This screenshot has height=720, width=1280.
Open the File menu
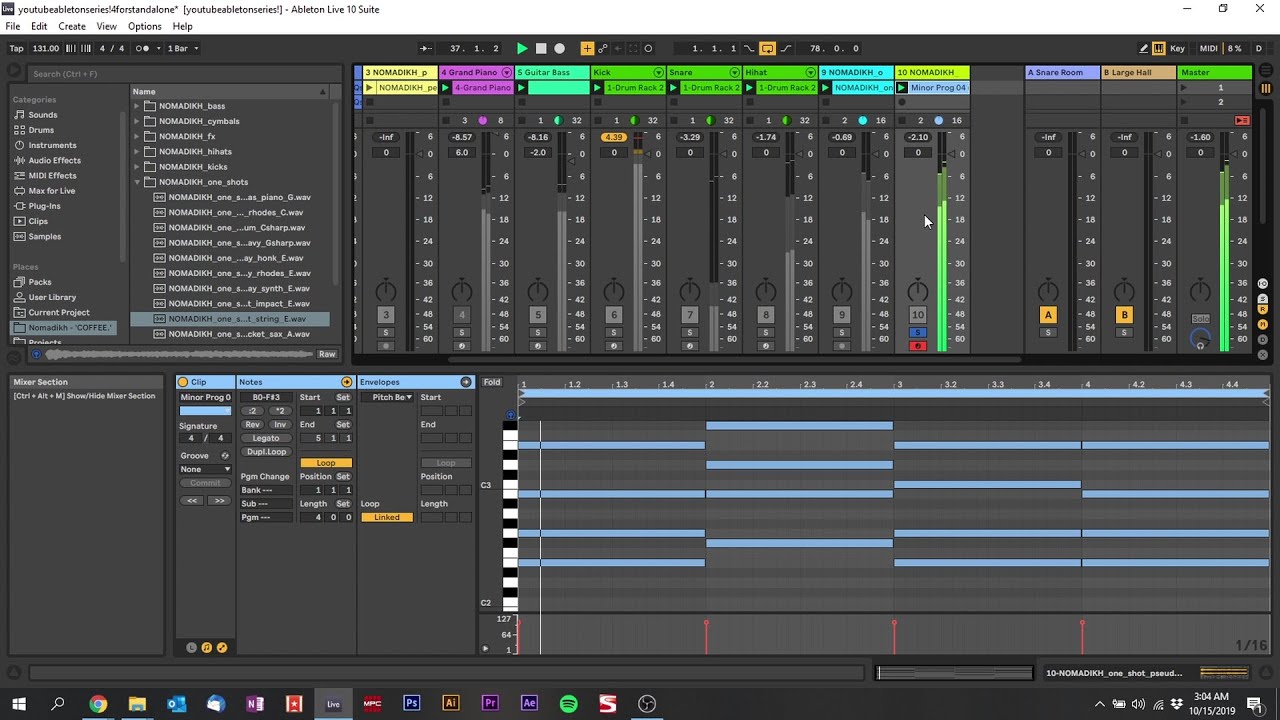[13, 26]
